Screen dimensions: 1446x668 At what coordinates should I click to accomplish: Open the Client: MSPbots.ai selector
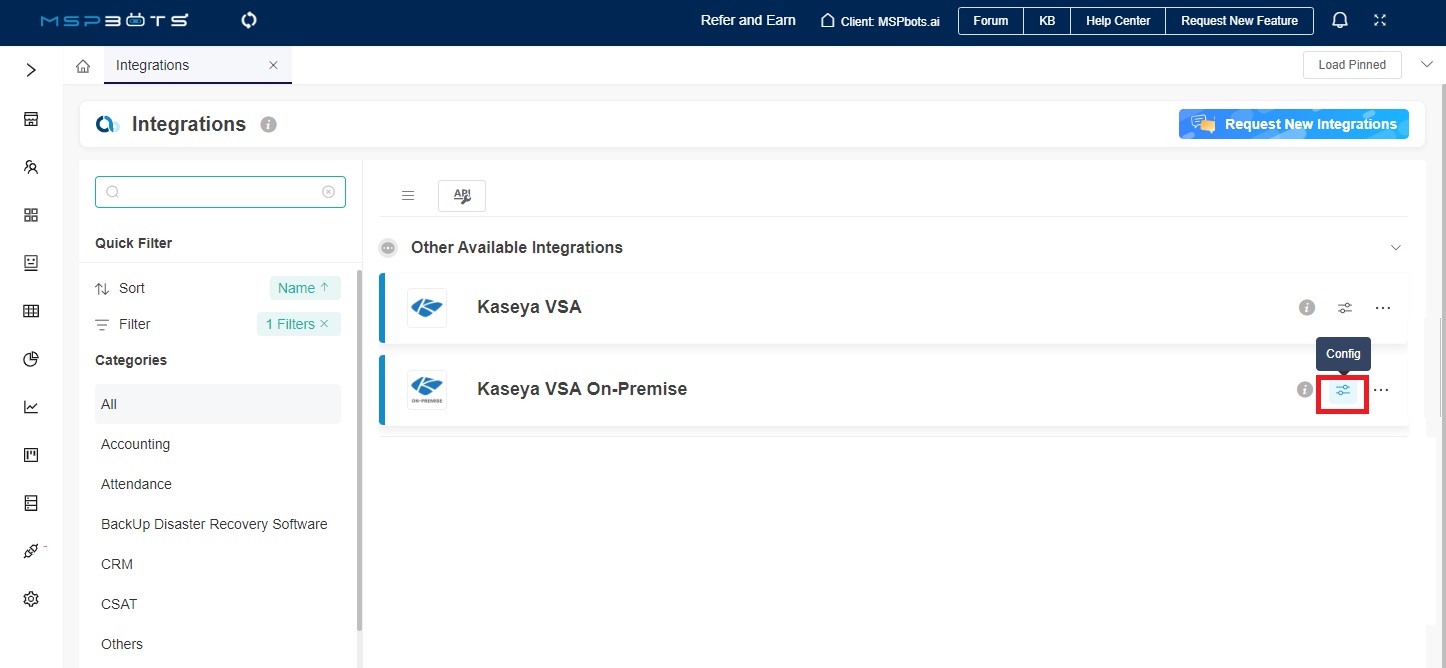(x=880, y=20)
